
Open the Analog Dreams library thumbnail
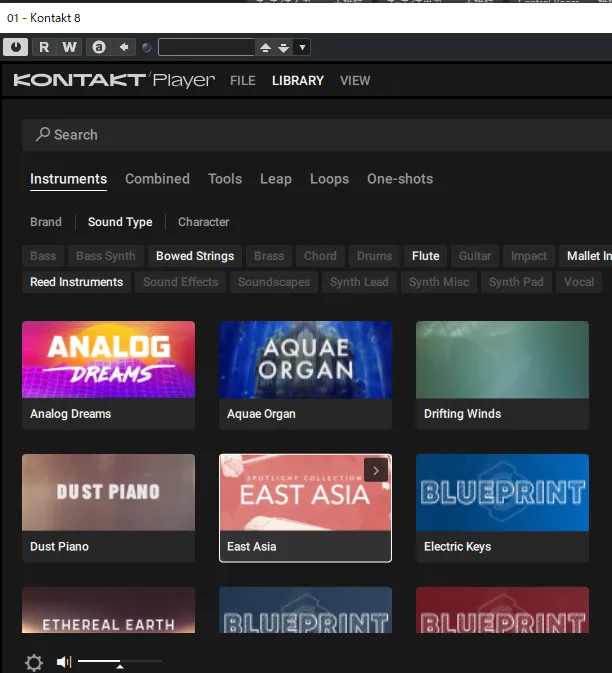coord(108,360)
